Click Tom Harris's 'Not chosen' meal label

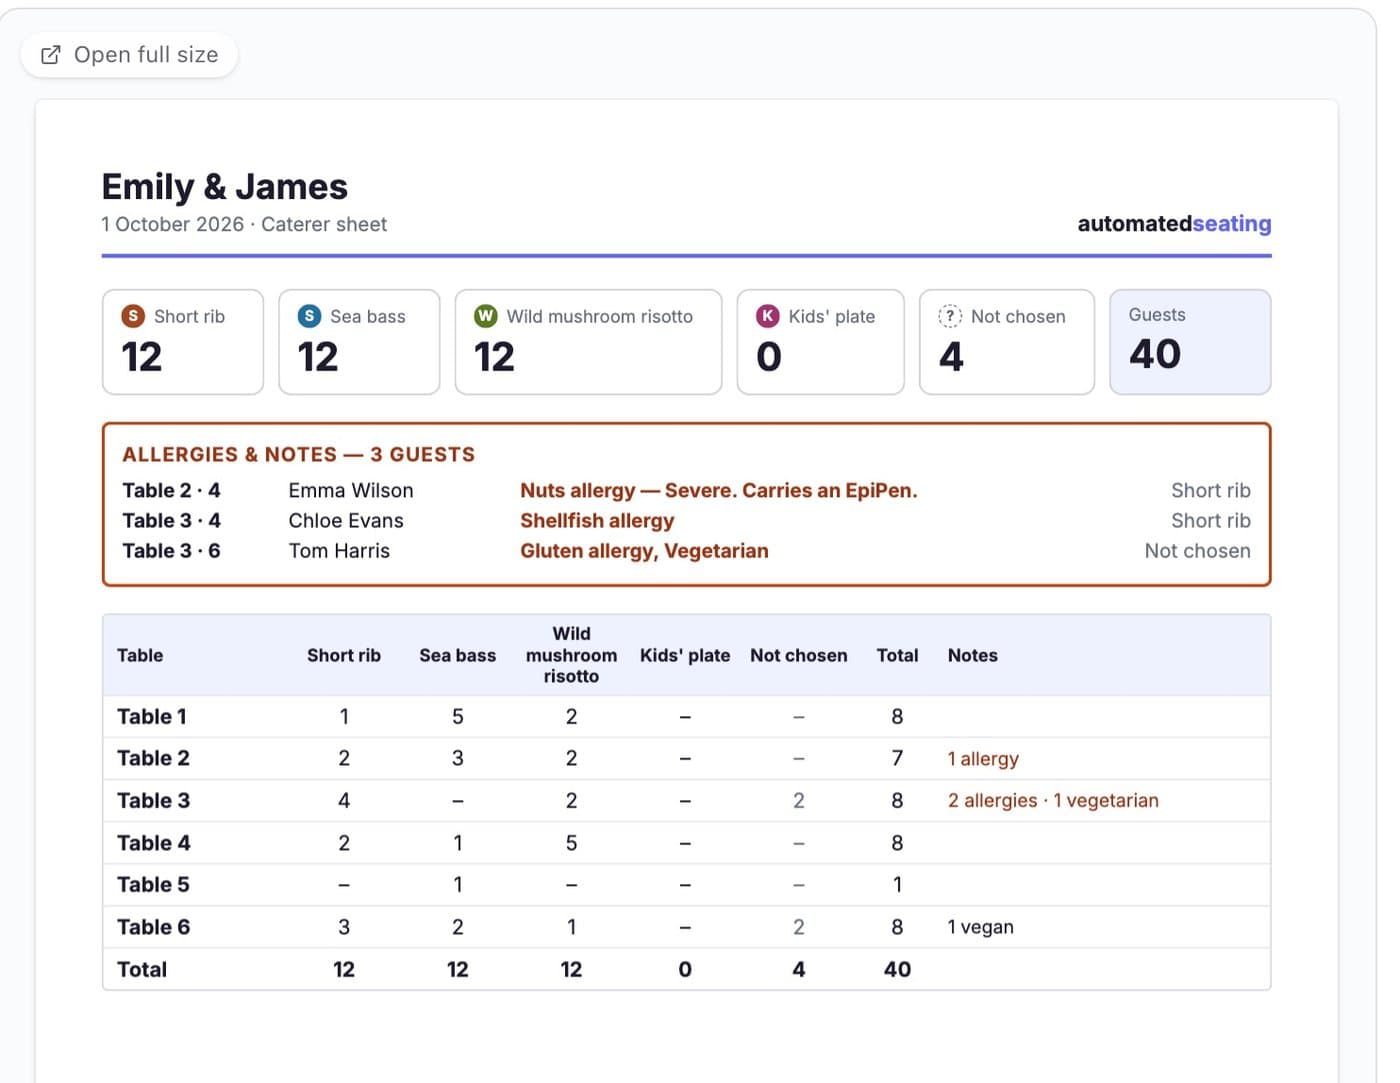tap(1197, 551)
